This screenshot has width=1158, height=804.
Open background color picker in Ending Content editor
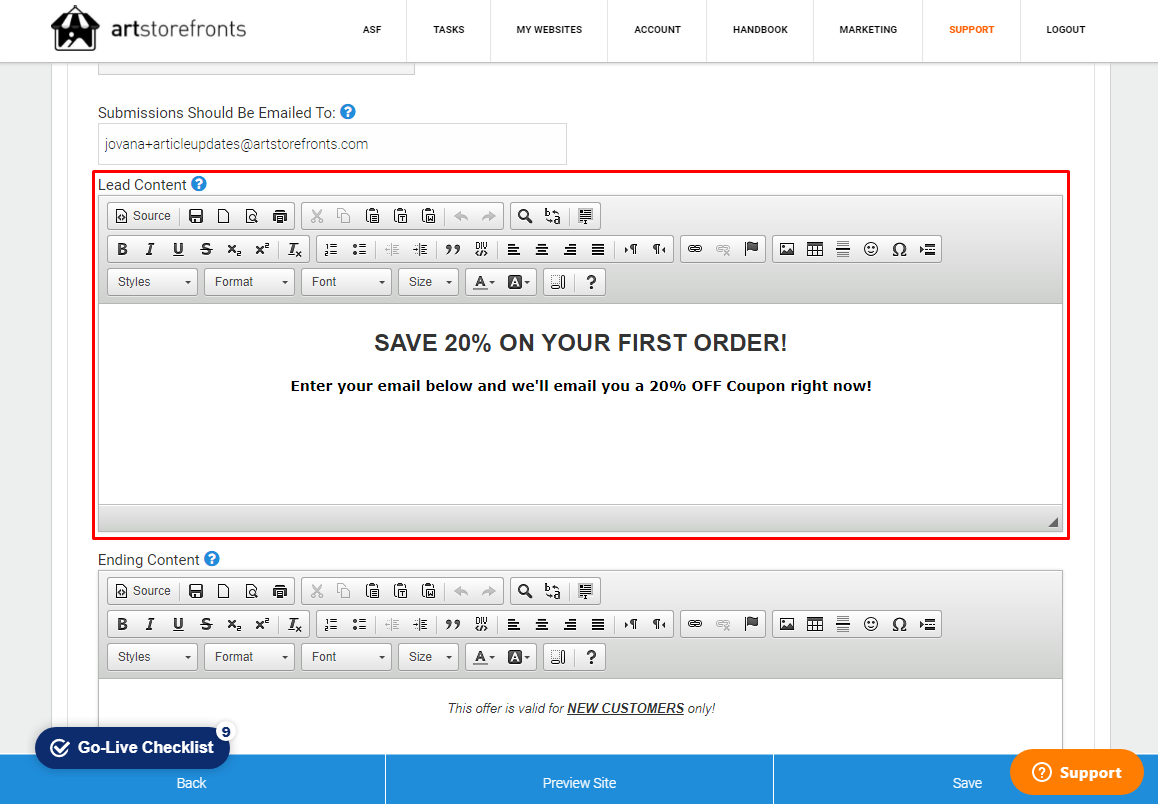click(x=518, y=657)
